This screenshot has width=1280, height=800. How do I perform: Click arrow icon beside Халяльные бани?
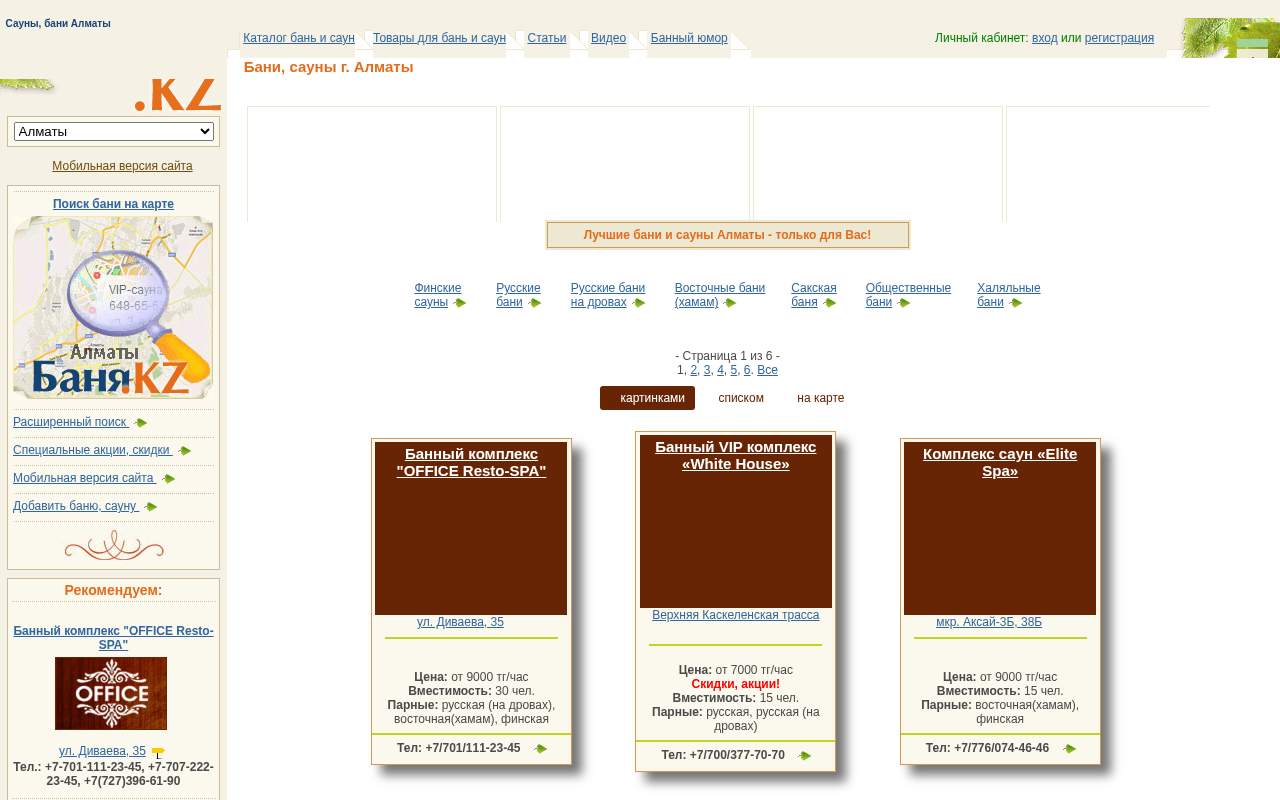(1016, 303)
